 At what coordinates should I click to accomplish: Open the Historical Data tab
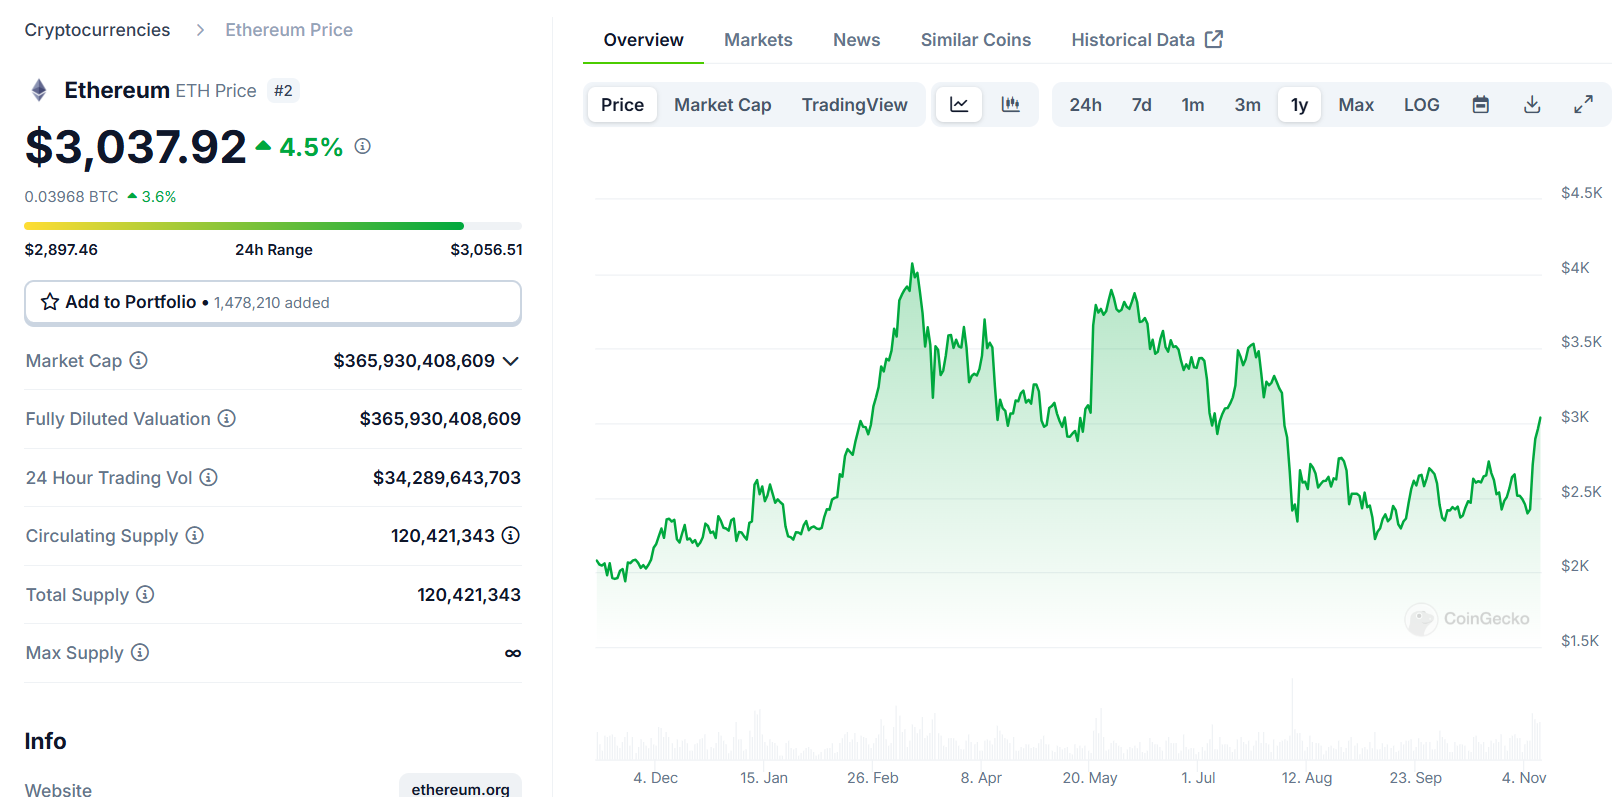pos(1147,40)
